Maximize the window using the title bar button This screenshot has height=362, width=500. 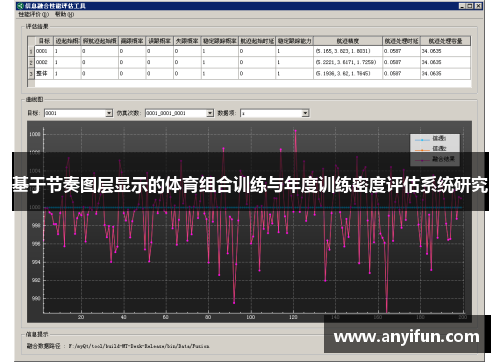(470, 6)
